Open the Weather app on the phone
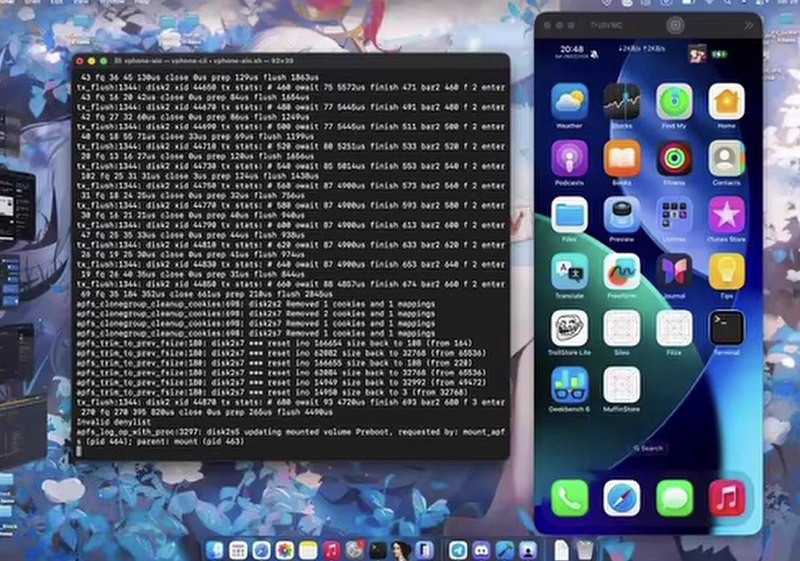The height and width of the screenshot is (561, 800). [x=569, y=102]
